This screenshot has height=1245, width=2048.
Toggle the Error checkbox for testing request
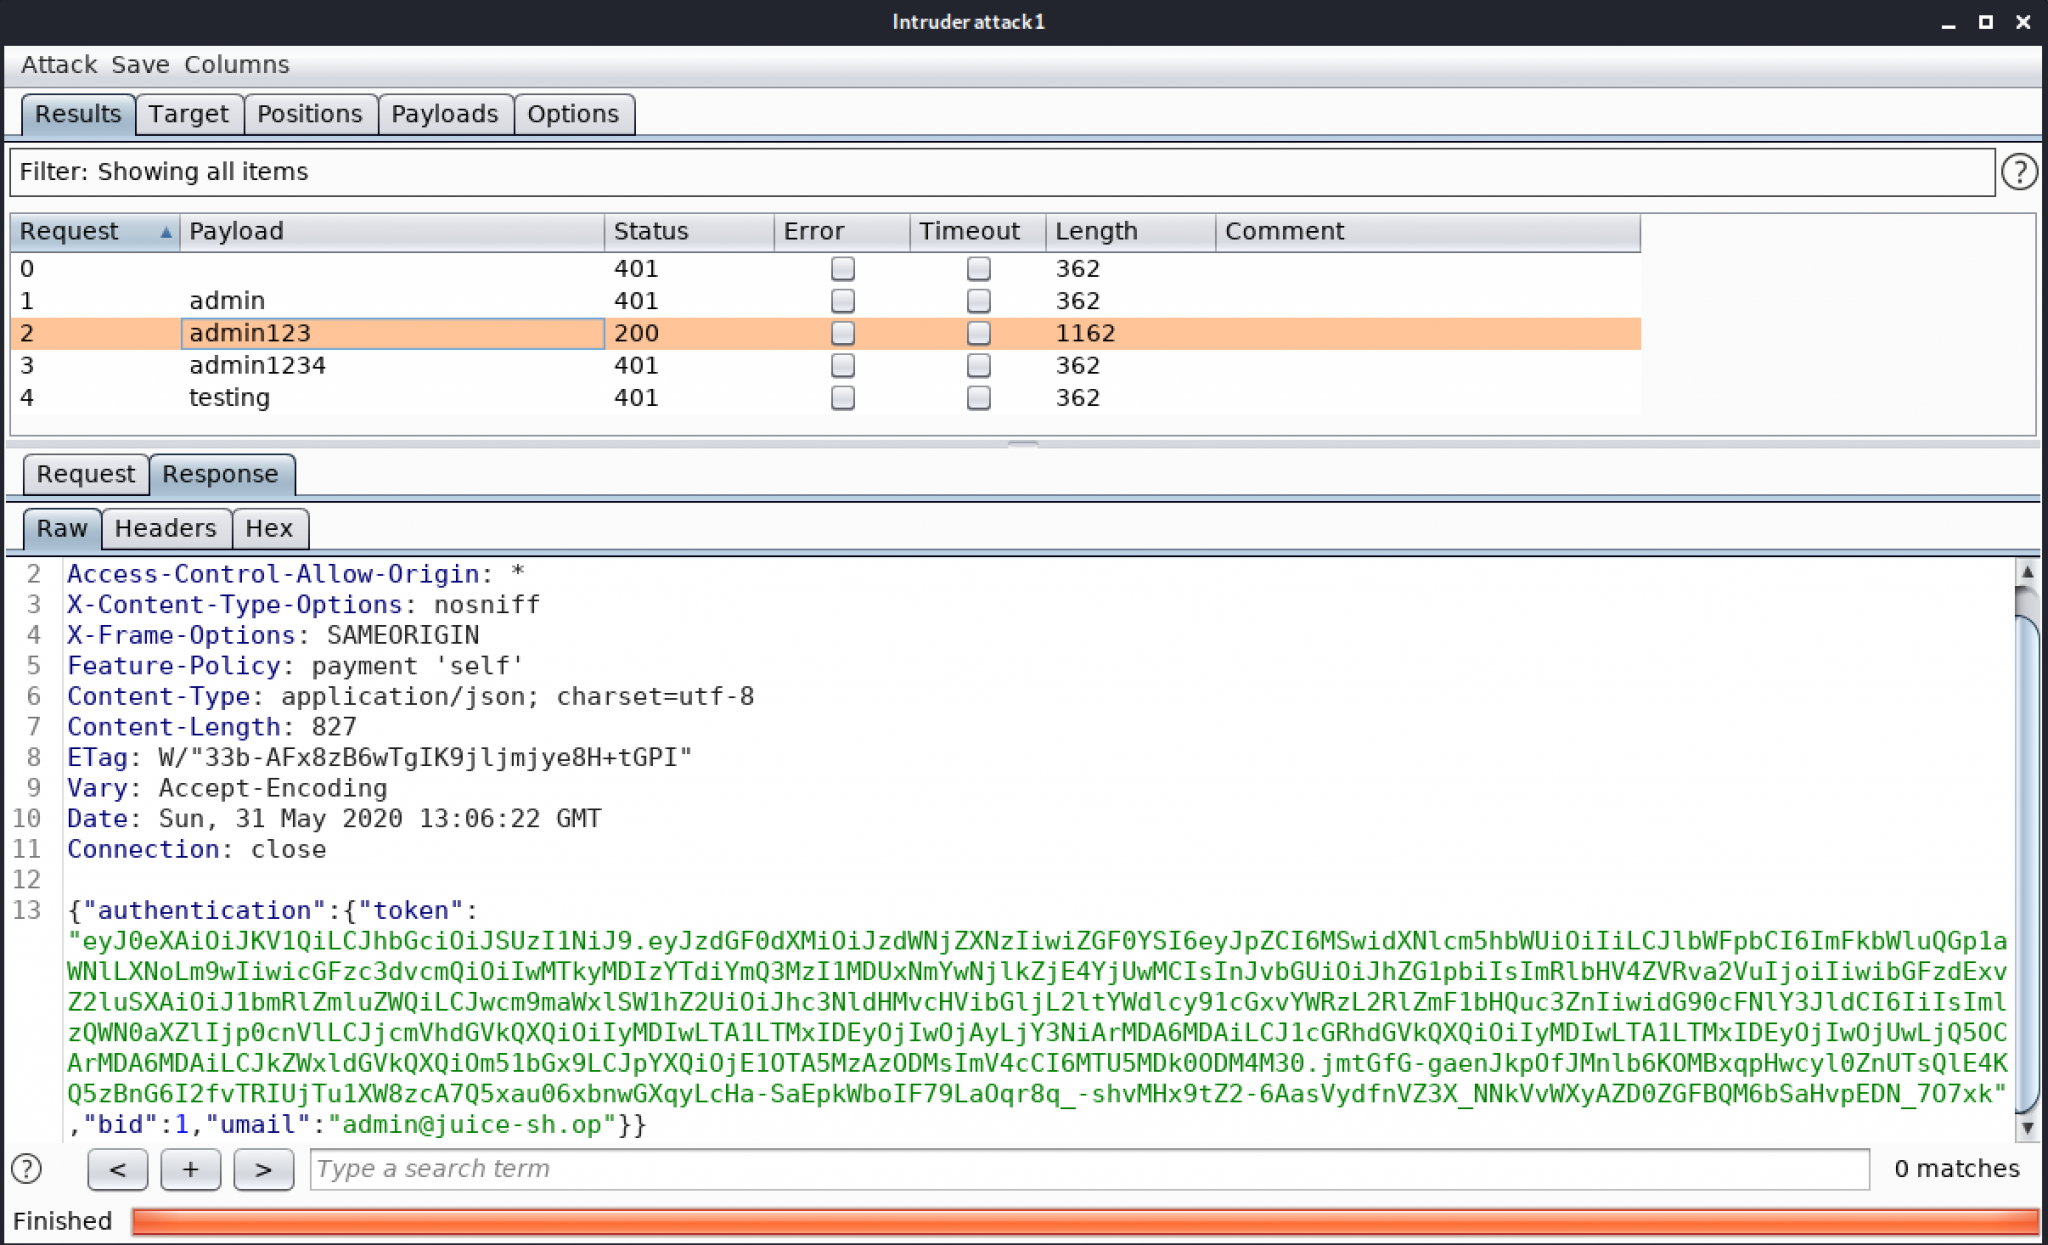click(x=842, y=397)
